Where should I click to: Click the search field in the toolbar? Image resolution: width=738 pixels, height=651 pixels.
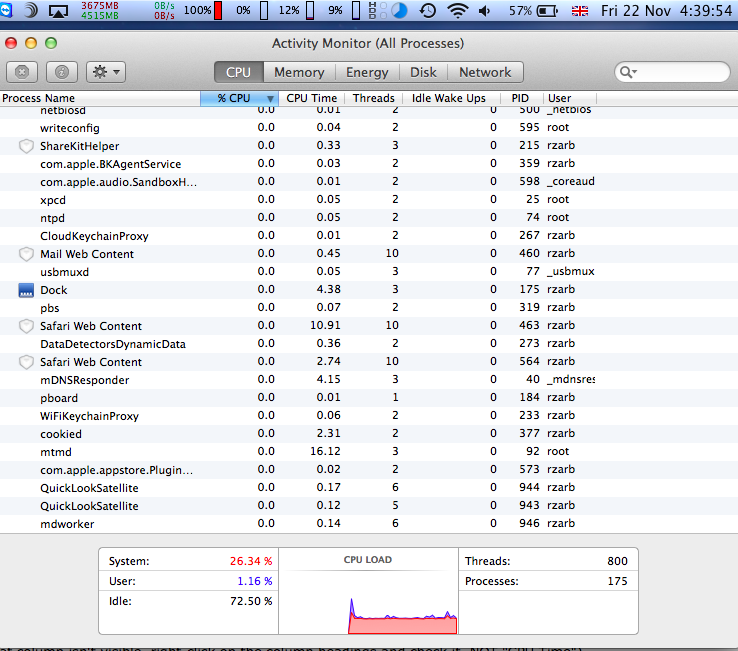tap(673, 72)
